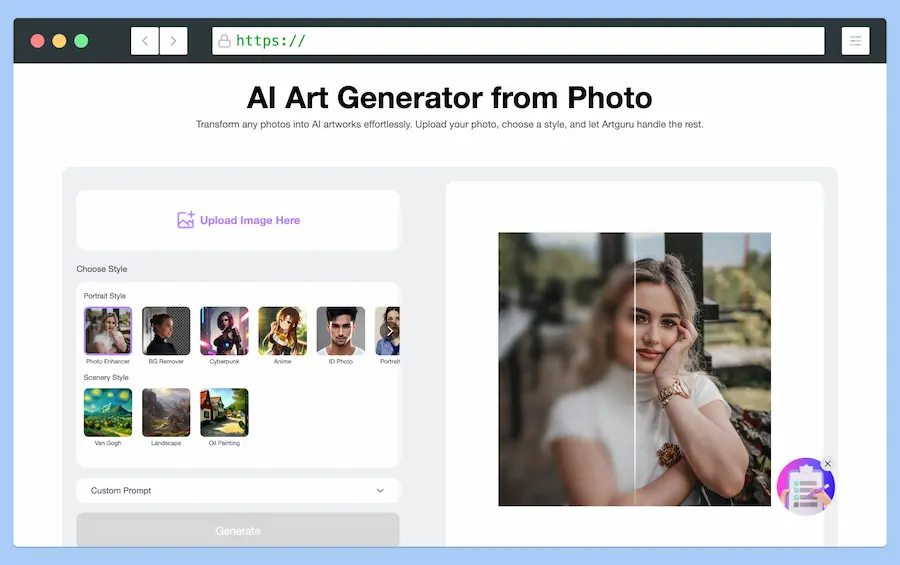Click the browser back arrow
This screenshot has width=900, height=565.
(145, 41)
